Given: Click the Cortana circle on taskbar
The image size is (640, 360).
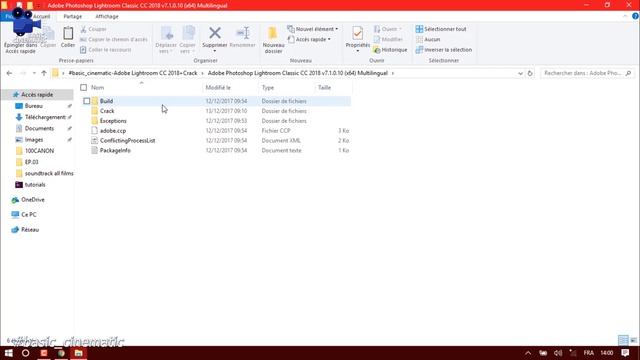Looking at the screenshot, I should coord(26,353).
